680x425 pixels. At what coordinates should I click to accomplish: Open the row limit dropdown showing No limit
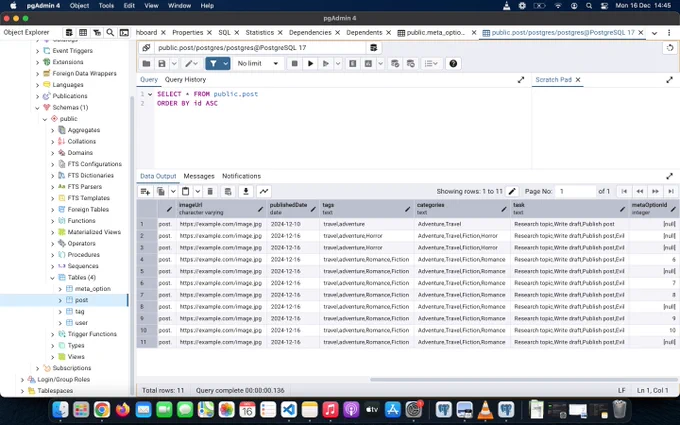tap(258, 64)
